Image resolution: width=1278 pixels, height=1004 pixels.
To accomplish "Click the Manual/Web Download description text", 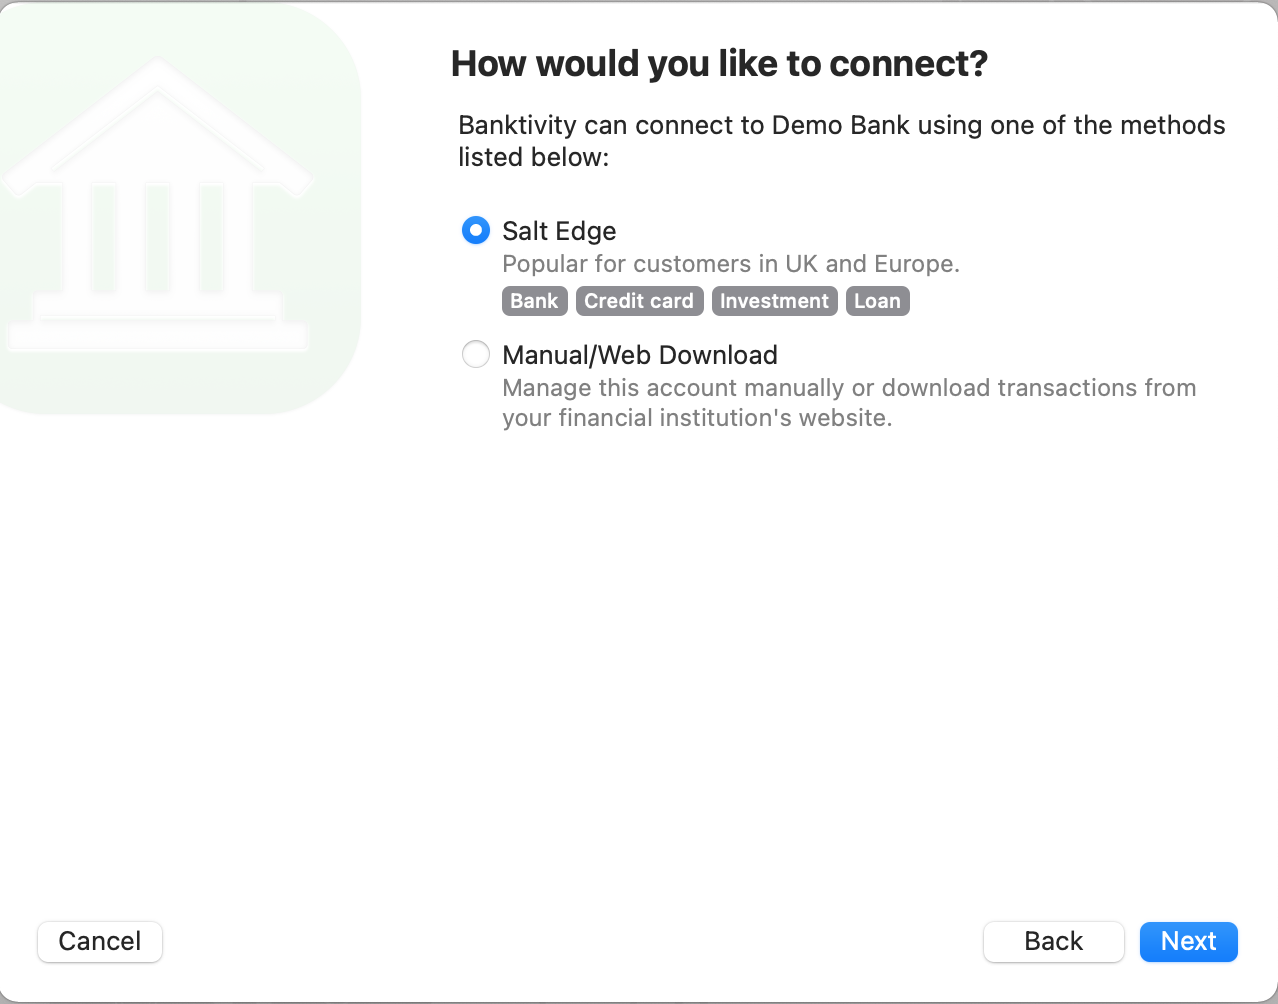I will click(x=848, y=402).
